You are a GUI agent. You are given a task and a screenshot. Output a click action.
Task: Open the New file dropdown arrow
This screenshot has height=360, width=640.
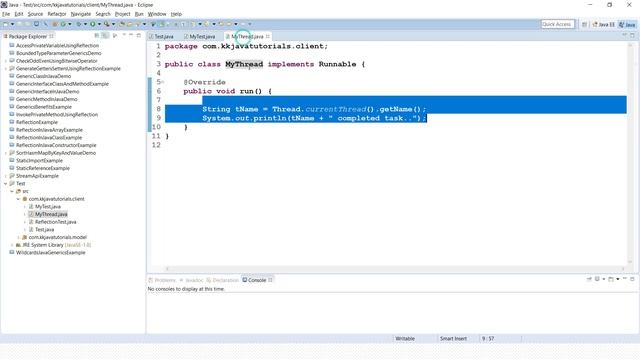coord(12,24)
